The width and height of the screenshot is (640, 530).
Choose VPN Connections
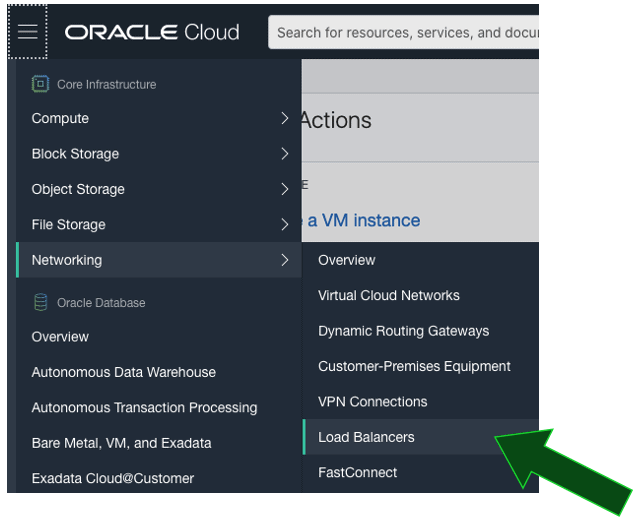[x=372, y=402]
